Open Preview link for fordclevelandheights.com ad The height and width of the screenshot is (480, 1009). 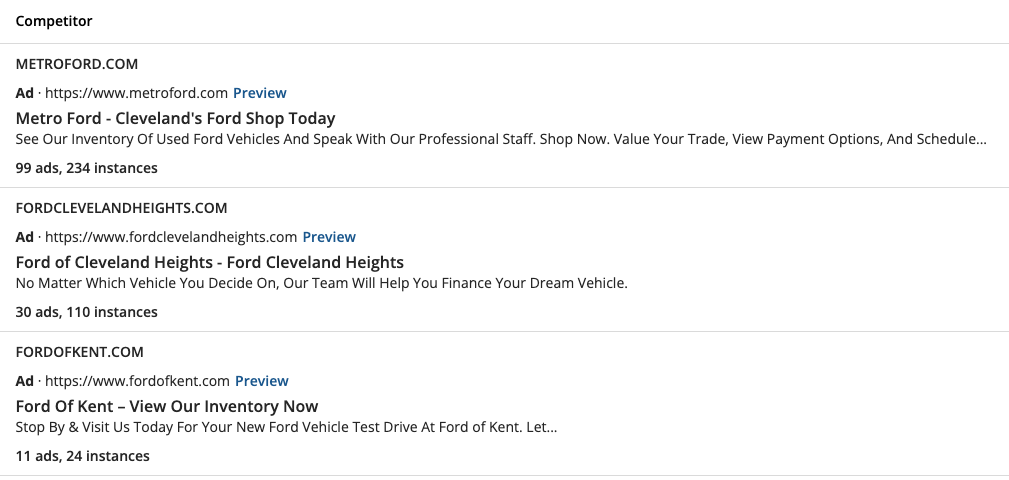(x=329, y=237)
